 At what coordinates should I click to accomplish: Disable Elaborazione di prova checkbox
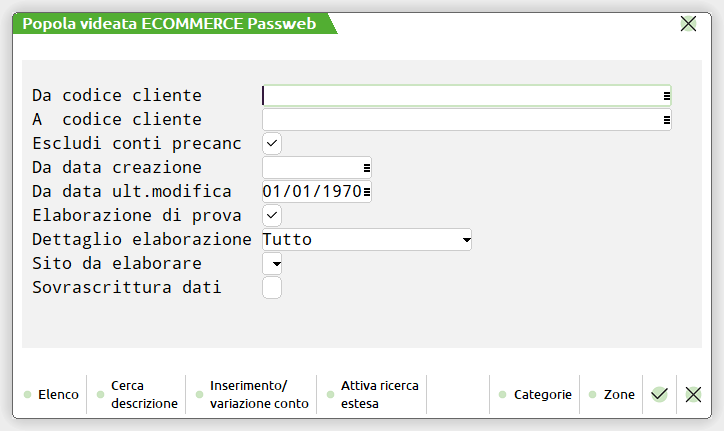pyautogui.click(x=272, y=215)
